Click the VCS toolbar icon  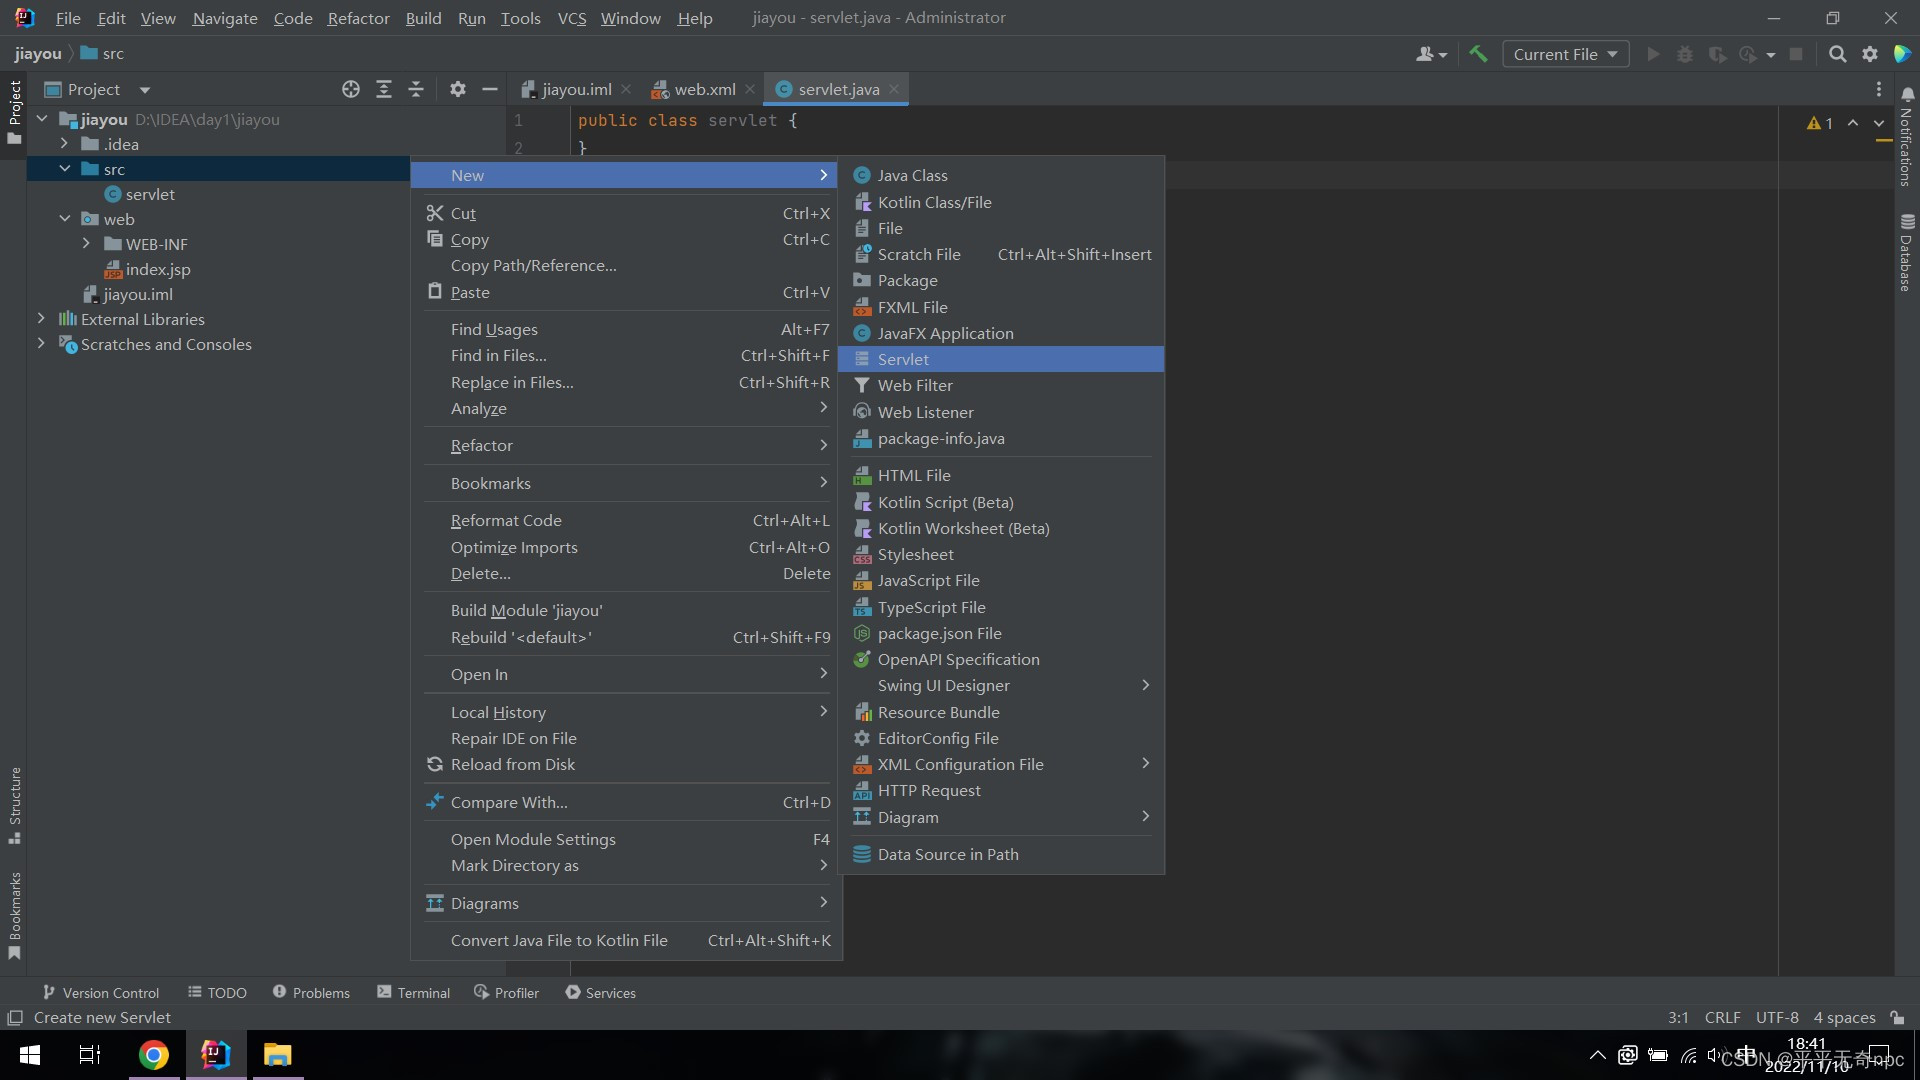pos(570,17)
